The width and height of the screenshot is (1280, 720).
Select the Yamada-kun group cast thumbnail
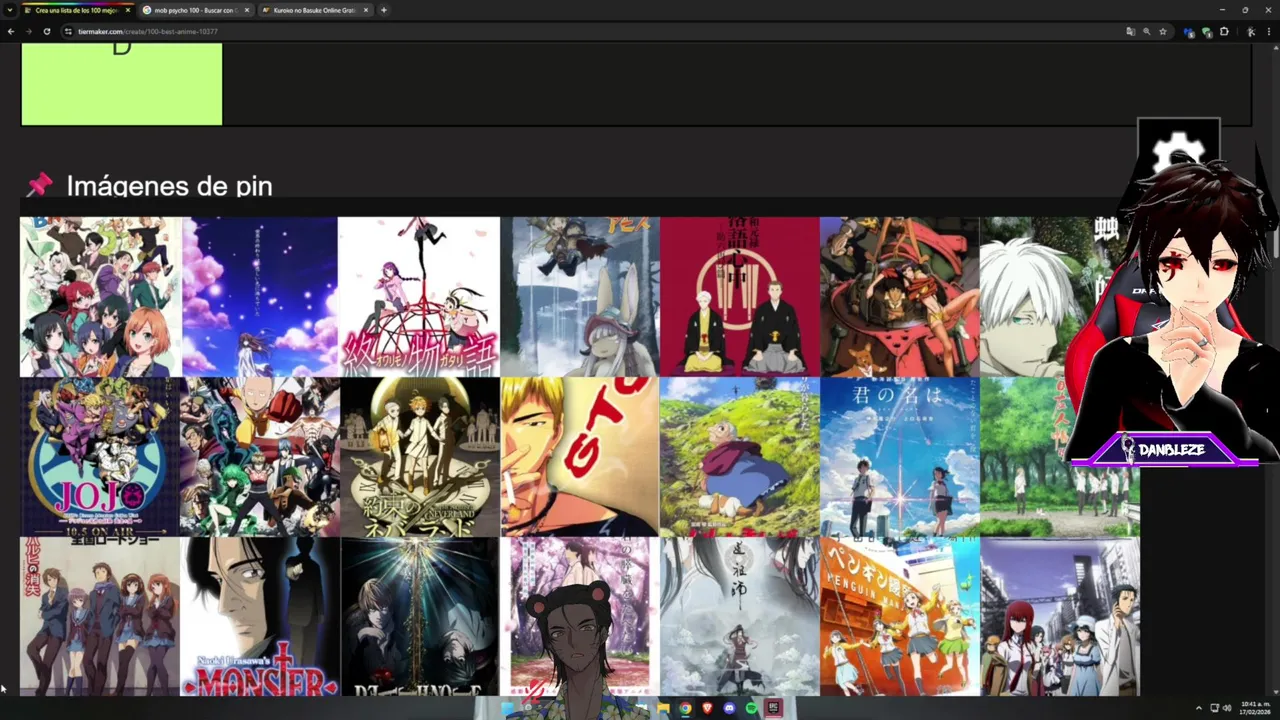point(100,297)
